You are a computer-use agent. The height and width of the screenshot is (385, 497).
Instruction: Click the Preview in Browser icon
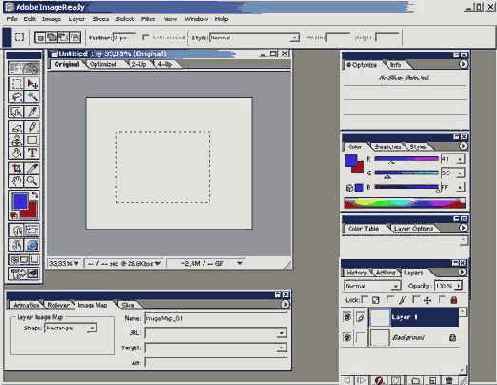click(32, 245)
